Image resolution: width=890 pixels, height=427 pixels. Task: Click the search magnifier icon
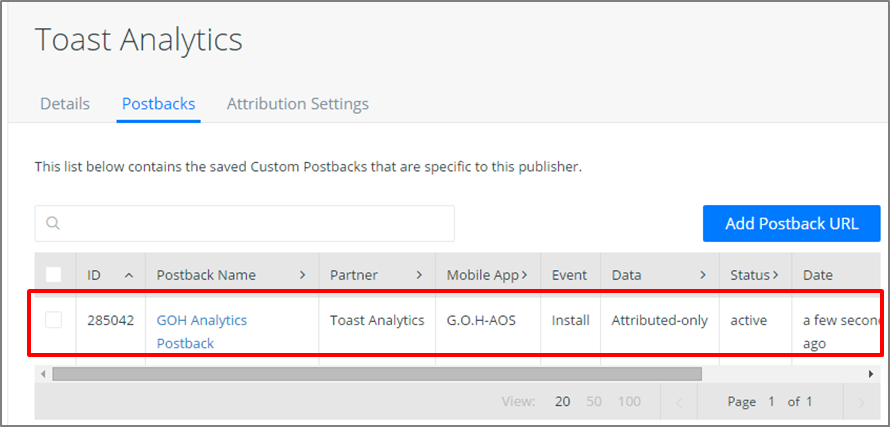click(53, 223)
